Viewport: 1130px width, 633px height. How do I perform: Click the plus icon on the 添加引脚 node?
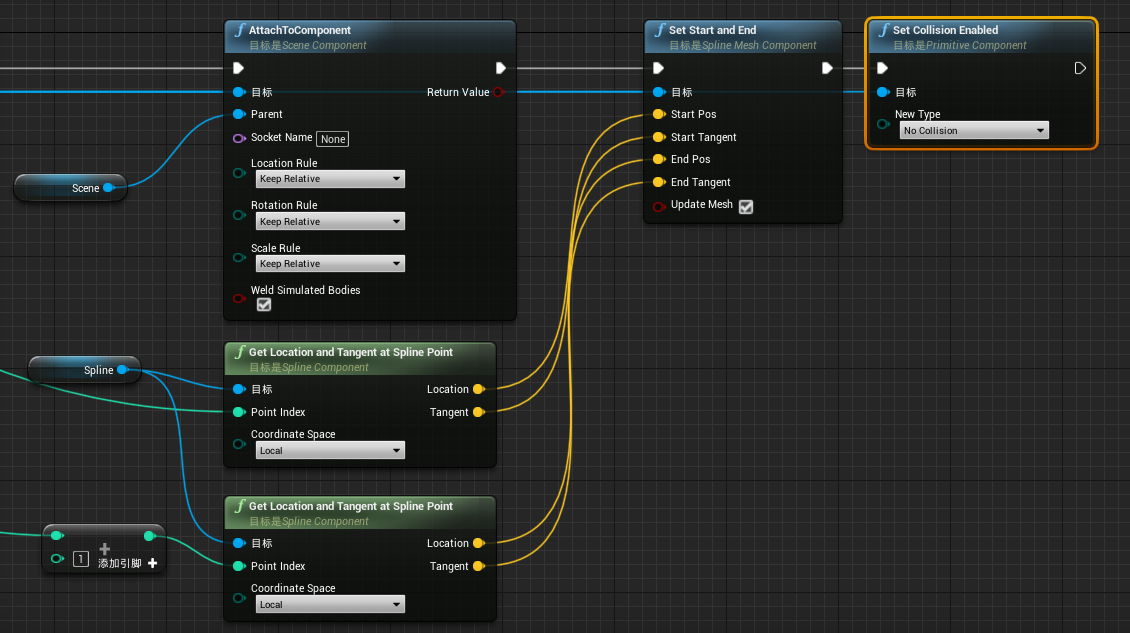pyautogui.click(x=152, y=563)
